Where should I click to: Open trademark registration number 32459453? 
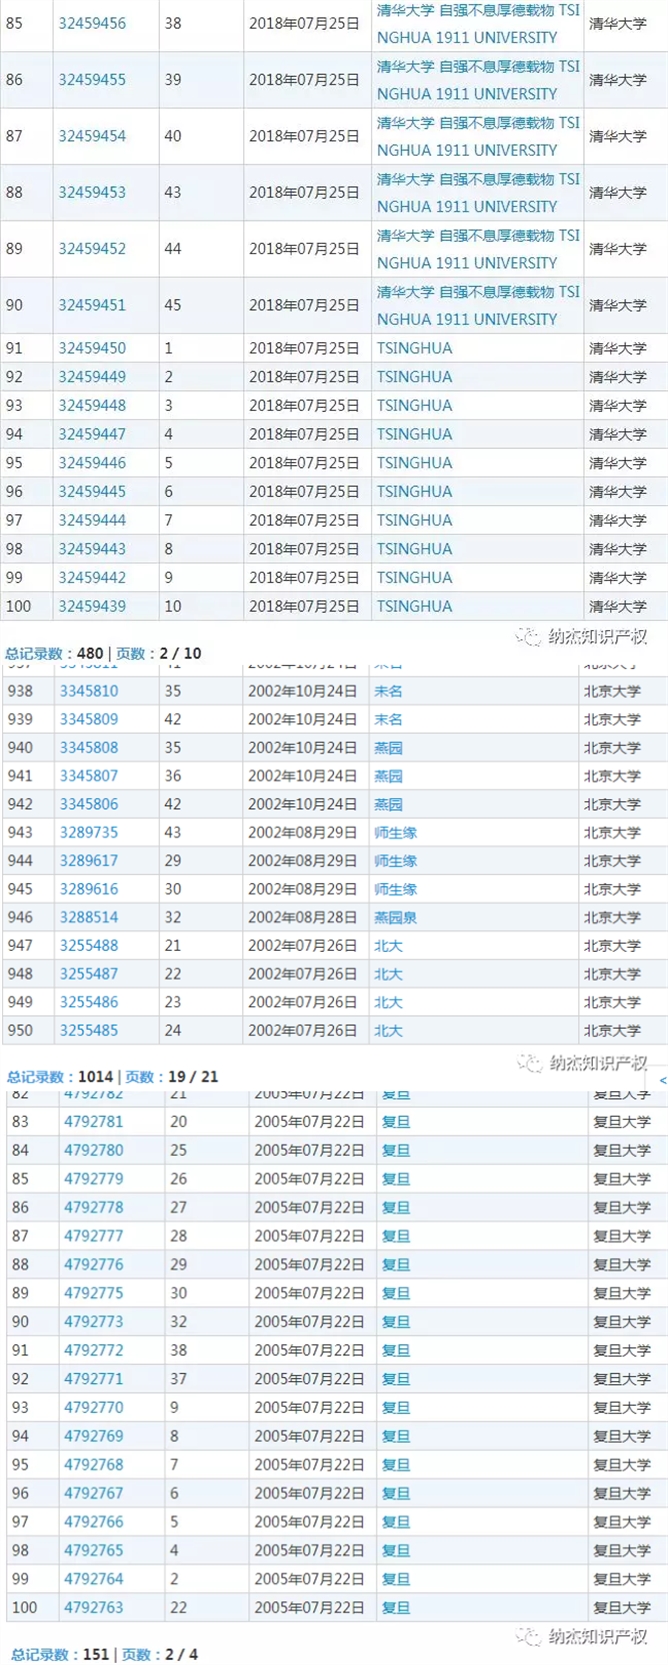click(x=92, y=192)
